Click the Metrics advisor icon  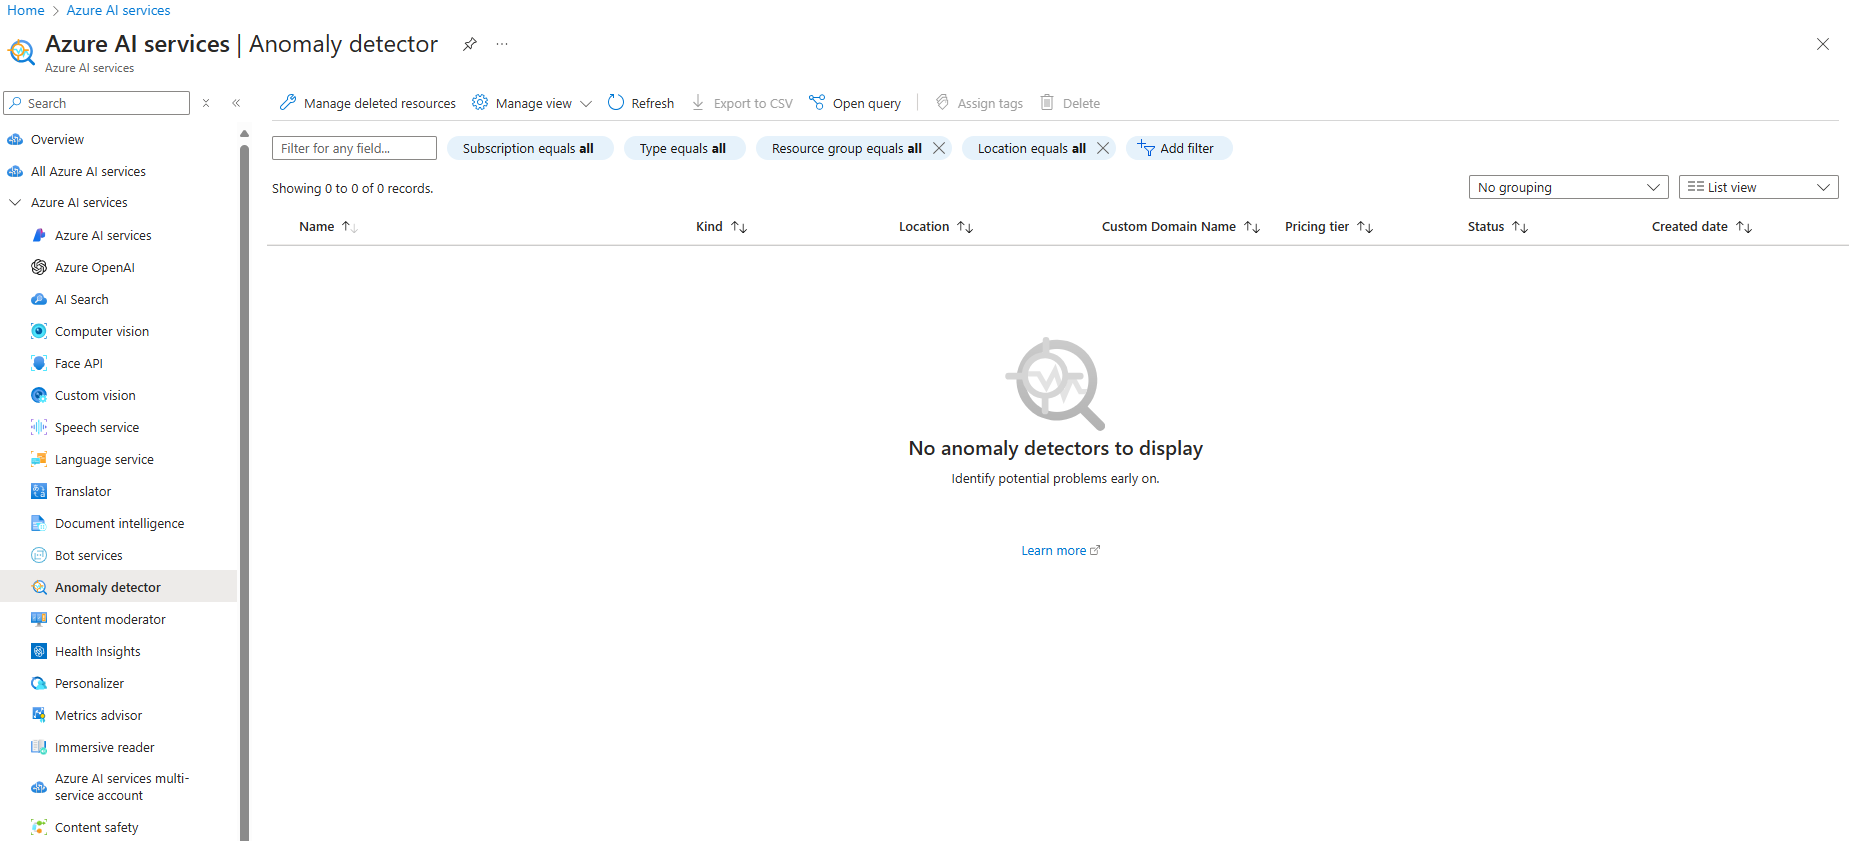click(39, 715)
